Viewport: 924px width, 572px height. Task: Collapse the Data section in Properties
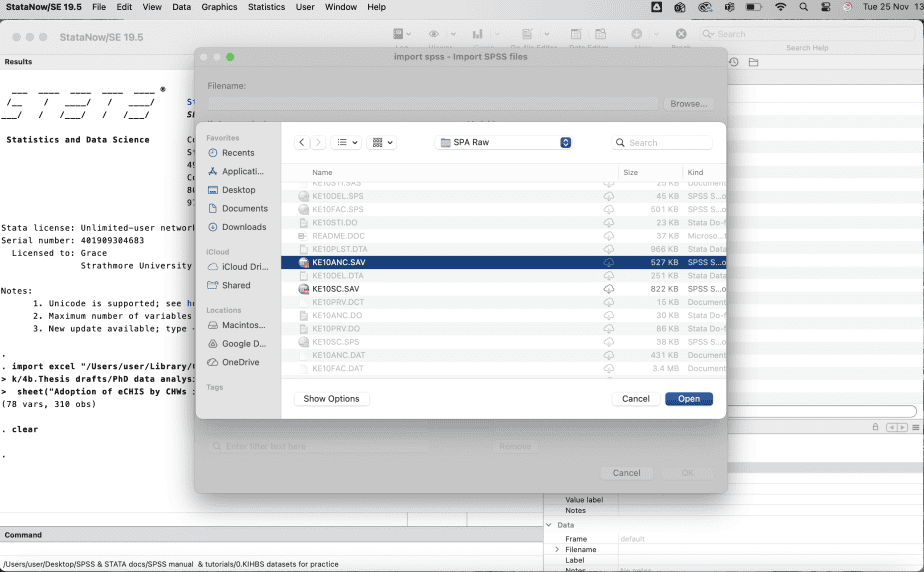tap(548, 524)
